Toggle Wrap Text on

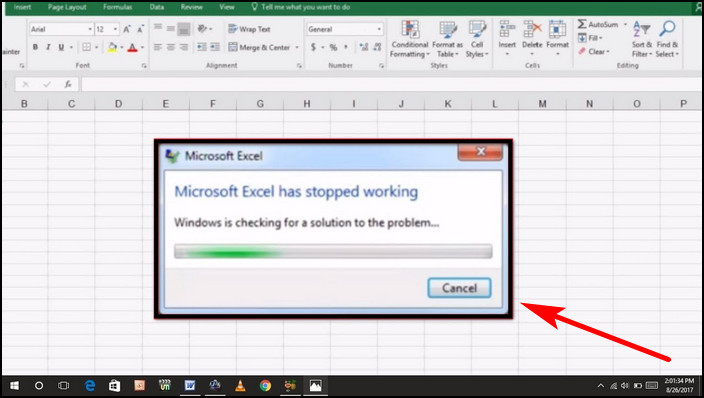click(x=249, y=29)
